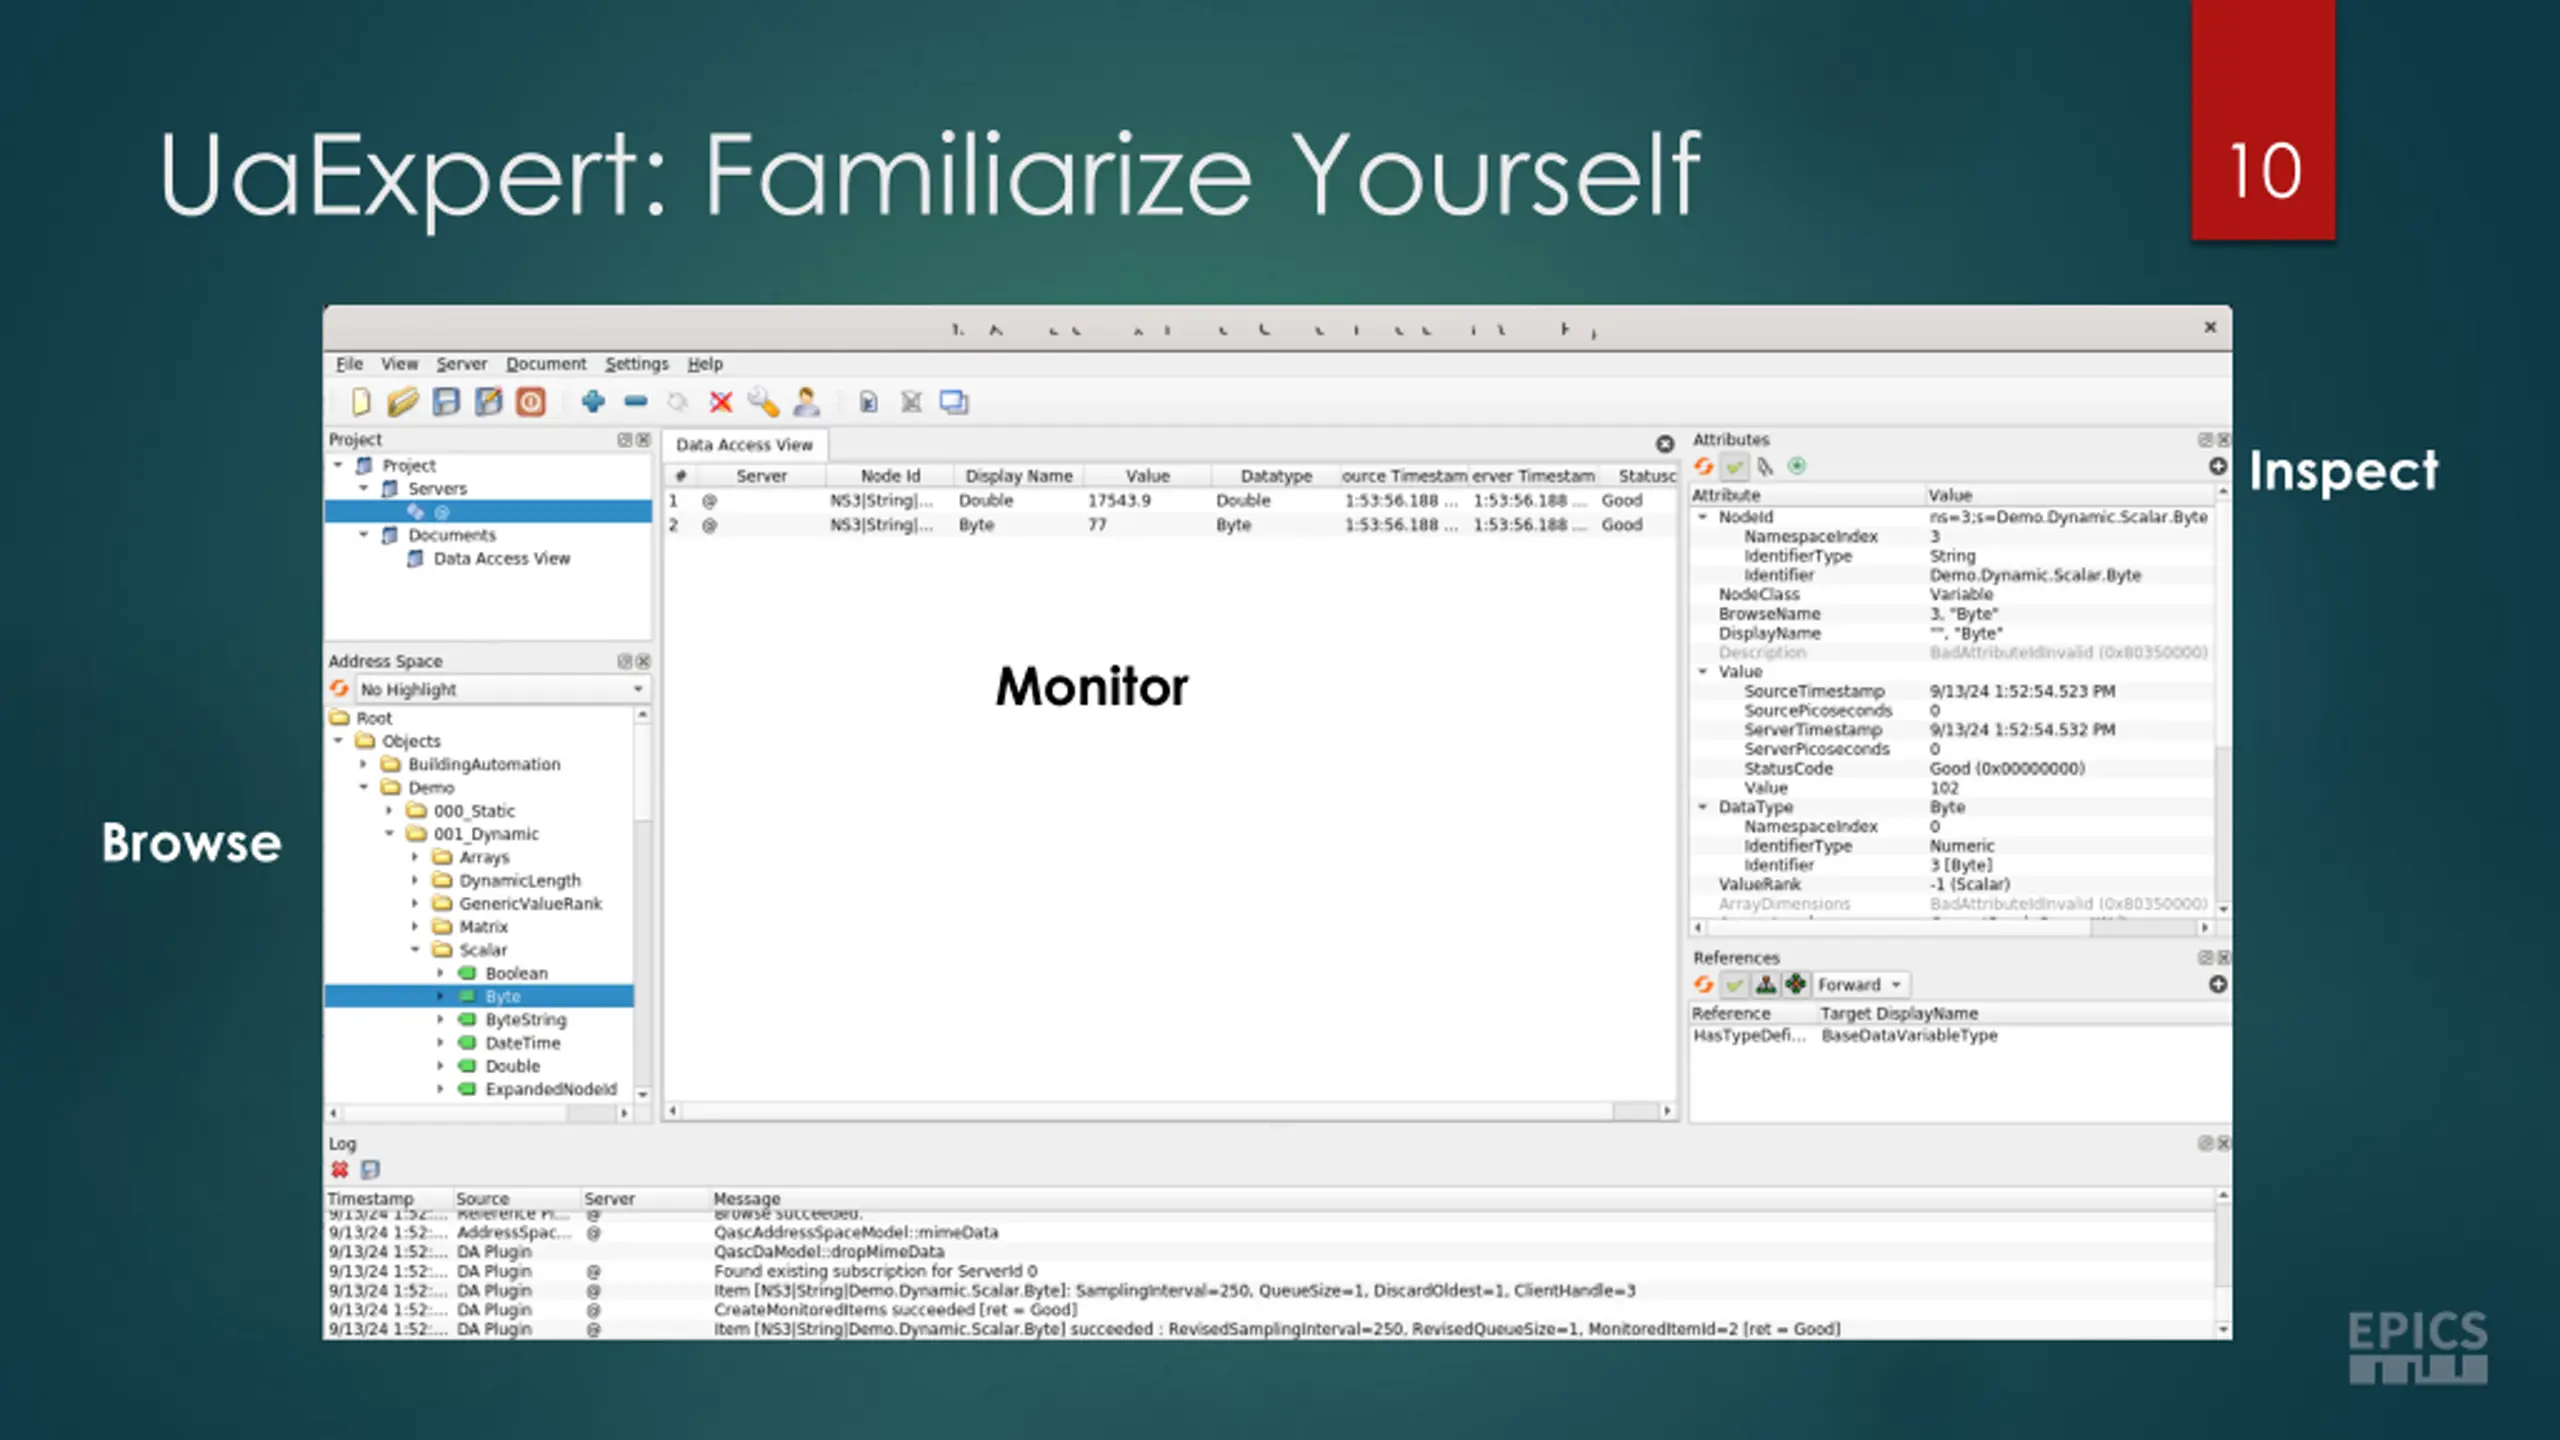The height and width of the screenshot is (1440, 2560).
Task: Expand the 000_Static folder
Action: tap(390, 810)
